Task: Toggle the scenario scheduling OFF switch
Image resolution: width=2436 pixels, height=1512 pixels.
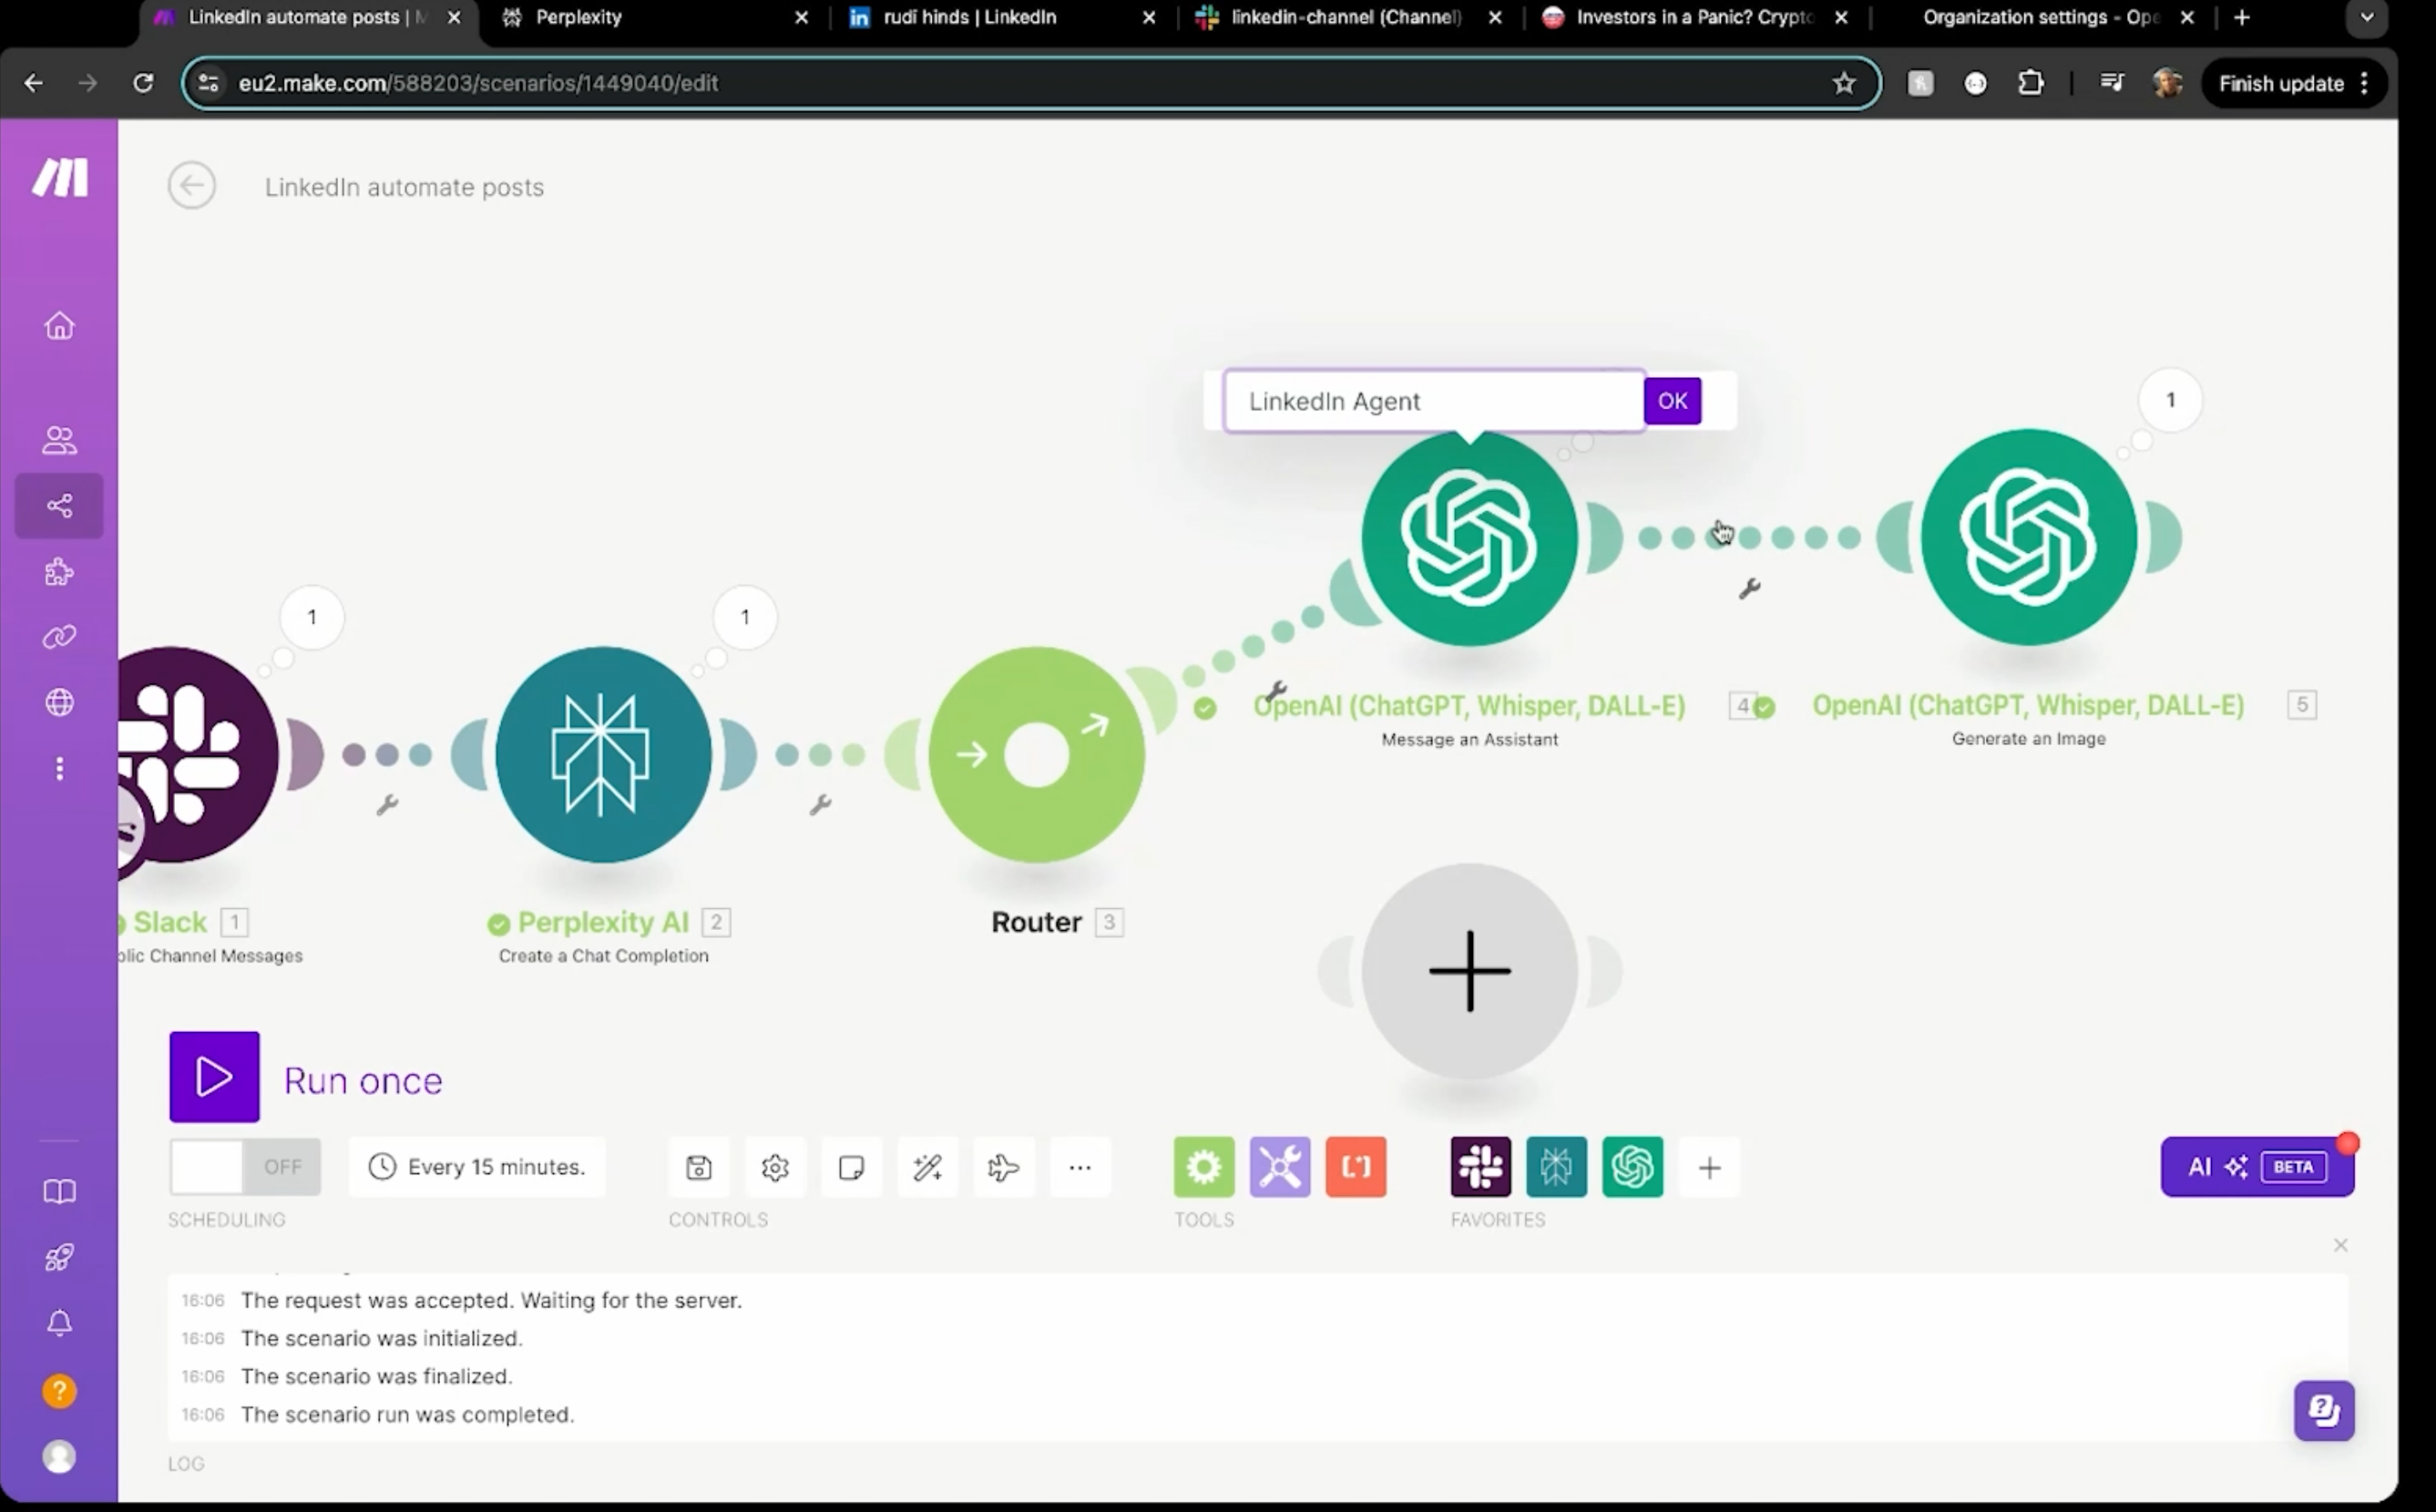Action: tap(245, 1166)
